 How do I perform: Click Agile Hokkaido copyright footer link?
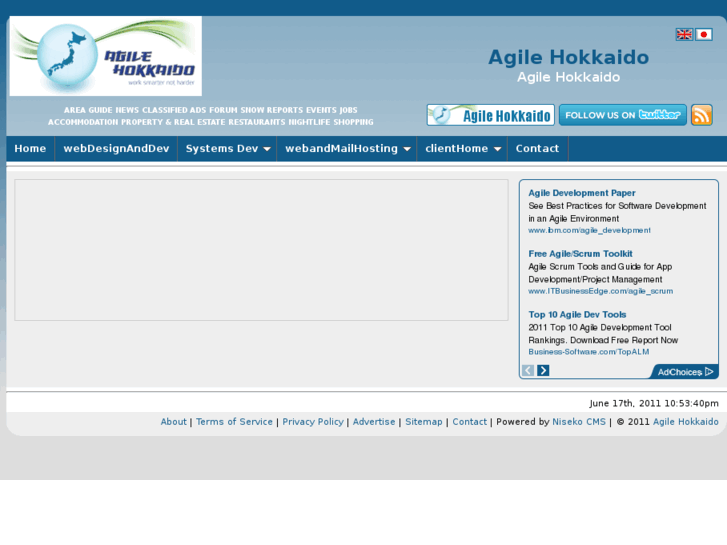[686, 422]
